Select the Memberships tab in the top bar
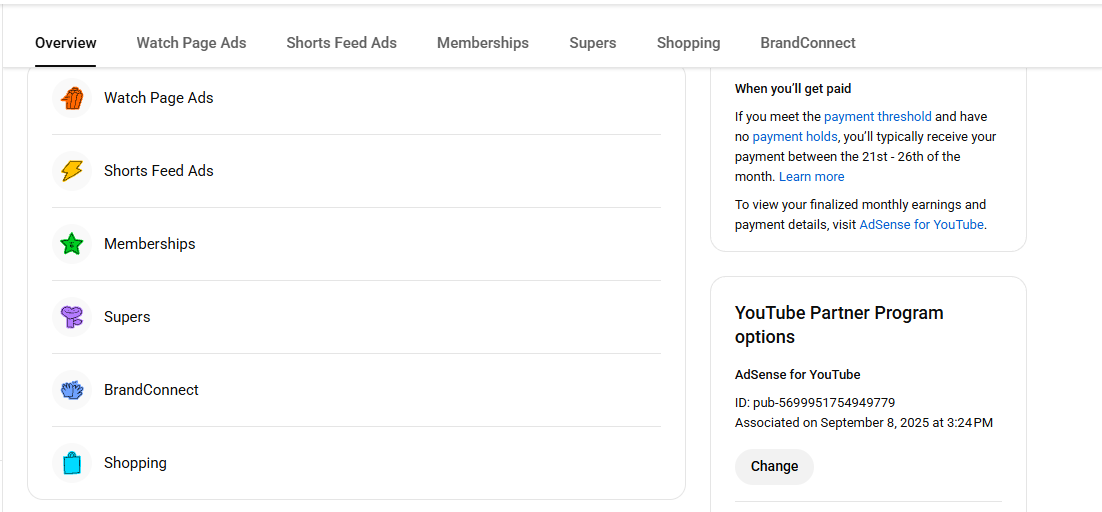 click(x=483, y=43)
